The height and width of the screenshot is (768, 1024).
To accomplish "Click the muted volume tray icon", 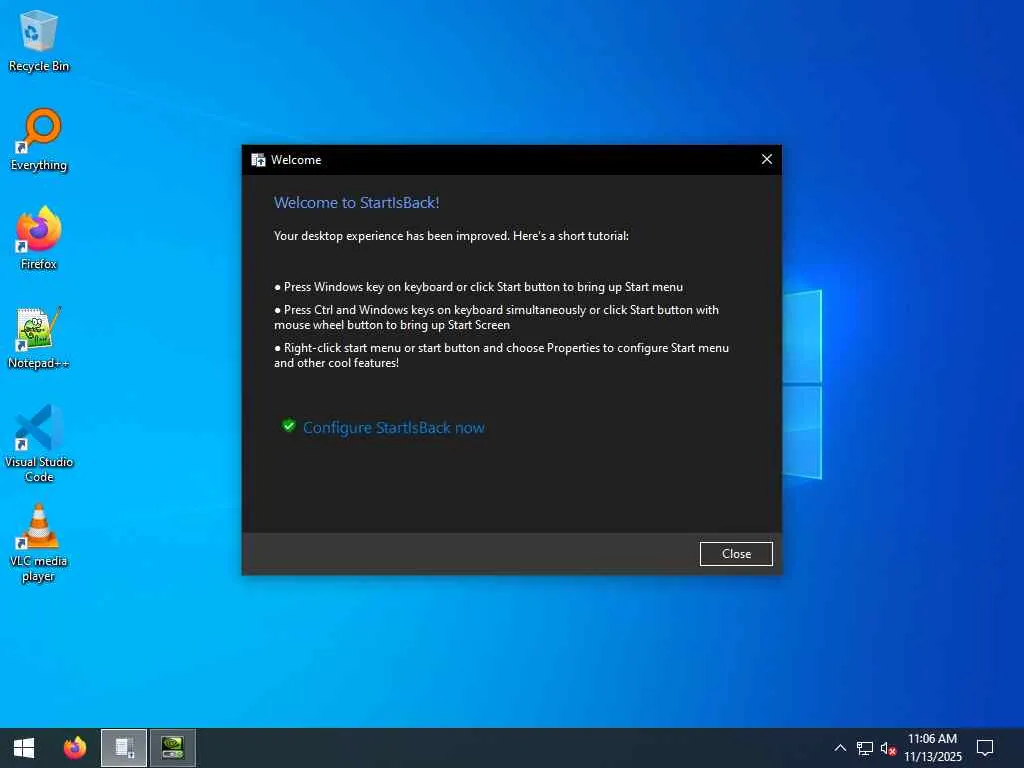I will pyautogui.click(x=888, y=748).
